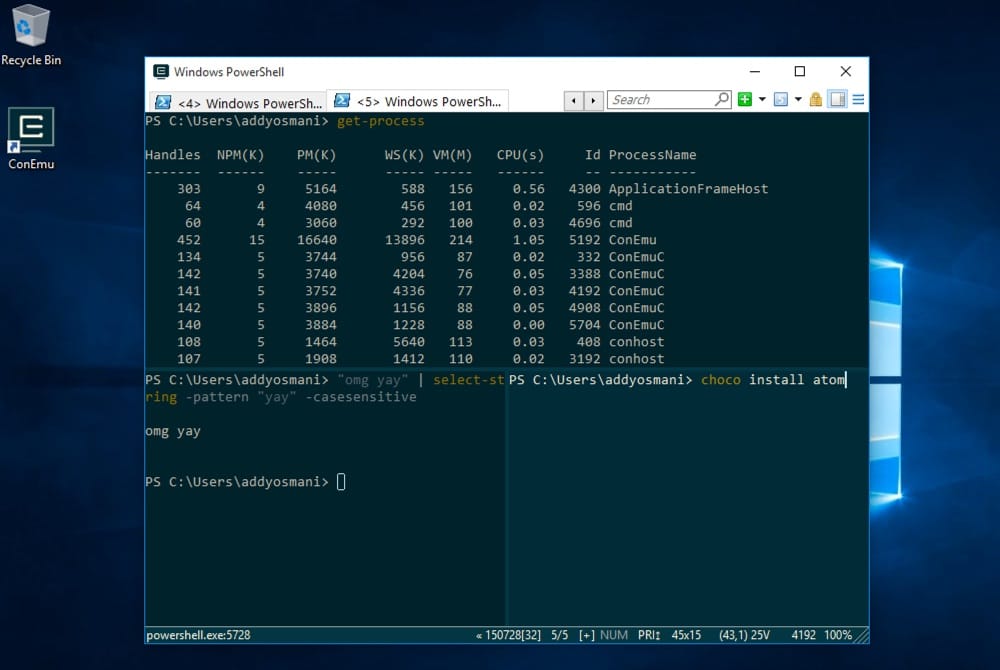Select the <5> Windows PowerShell tab
1000x670 pixels.
point(420,102)
